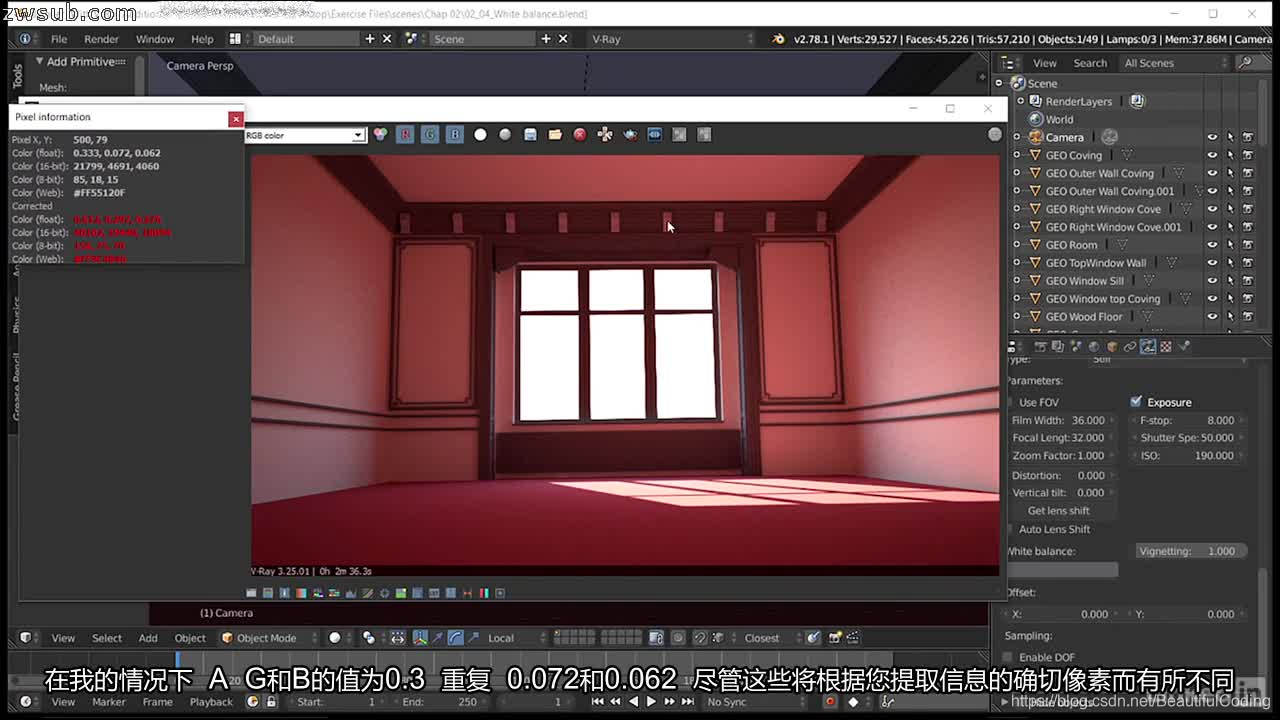Enable the Use FOV checkbox
The width and height of the screenshot is (1280, 720).
pyautogui.click(x=1009, y=402)
